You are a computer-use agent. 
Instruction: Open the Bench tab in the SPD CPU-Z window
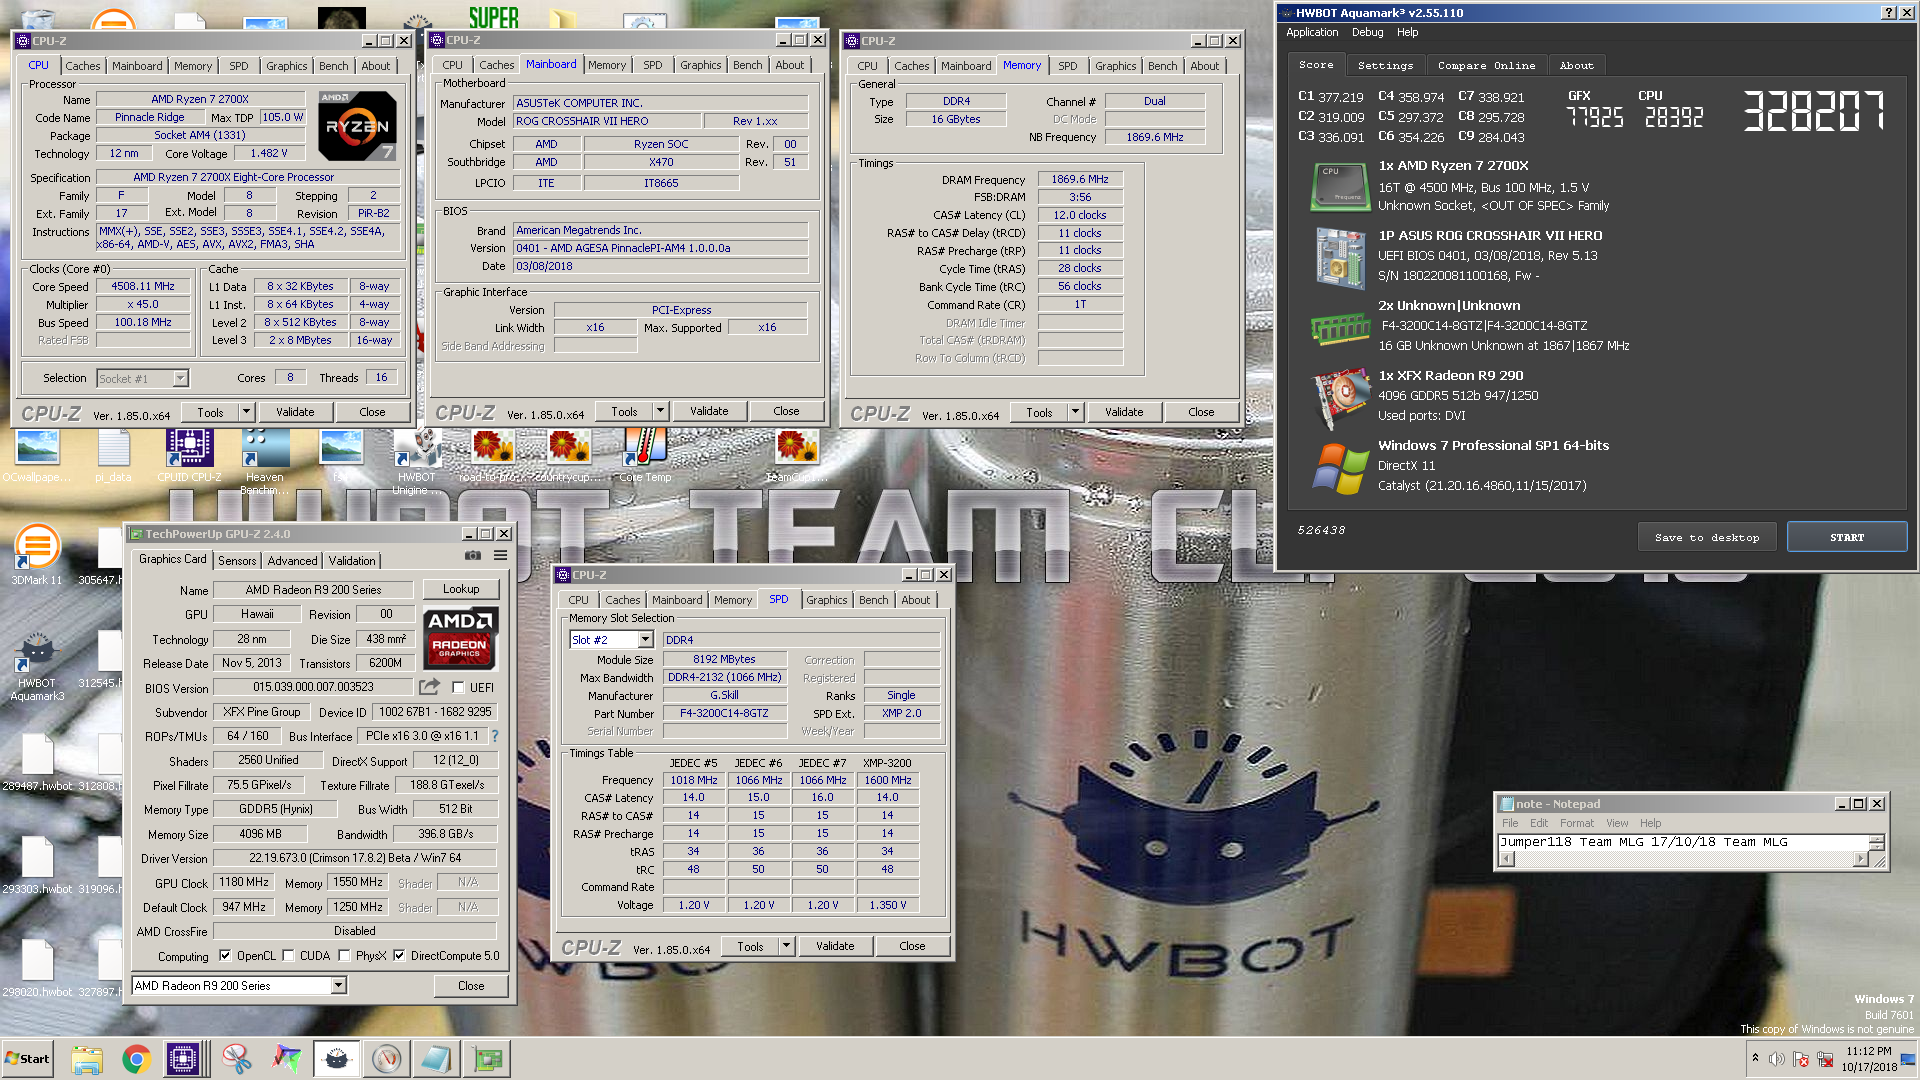pos(873,600)
